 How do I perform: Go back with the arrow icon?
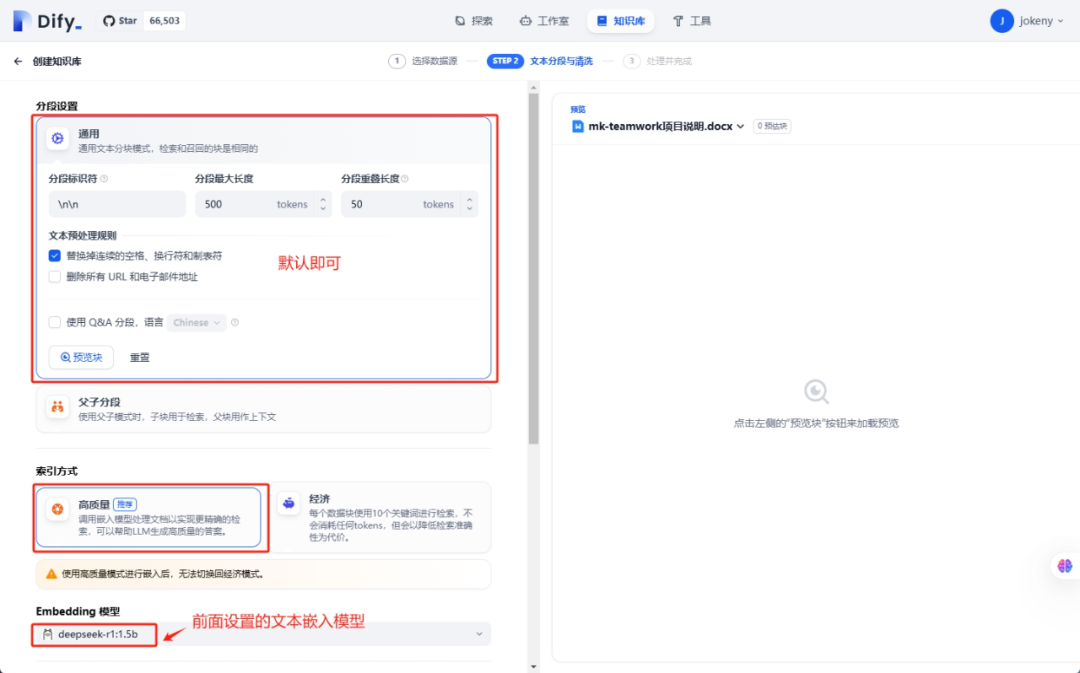click(18, 61)
